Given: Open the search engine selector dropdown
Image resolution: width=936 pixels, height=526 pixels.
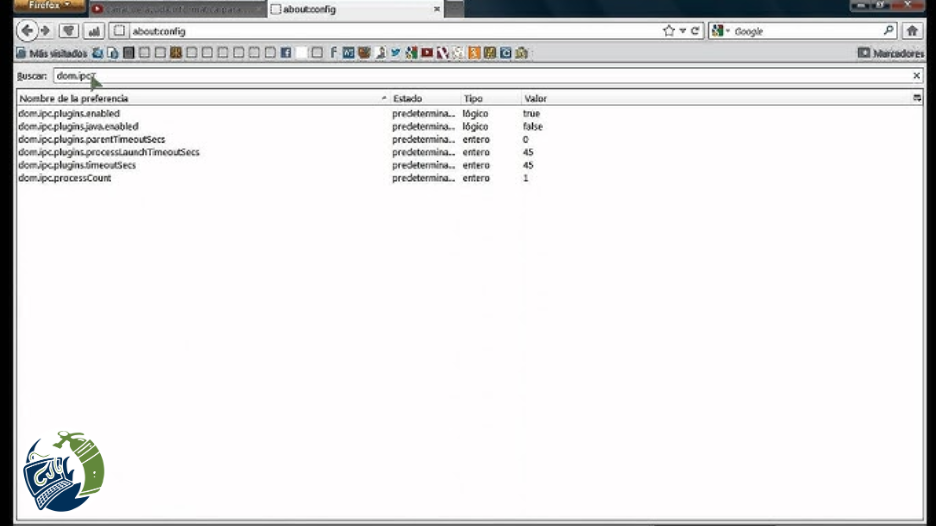Looking at the screenshot, I should [x=721, y=31].
